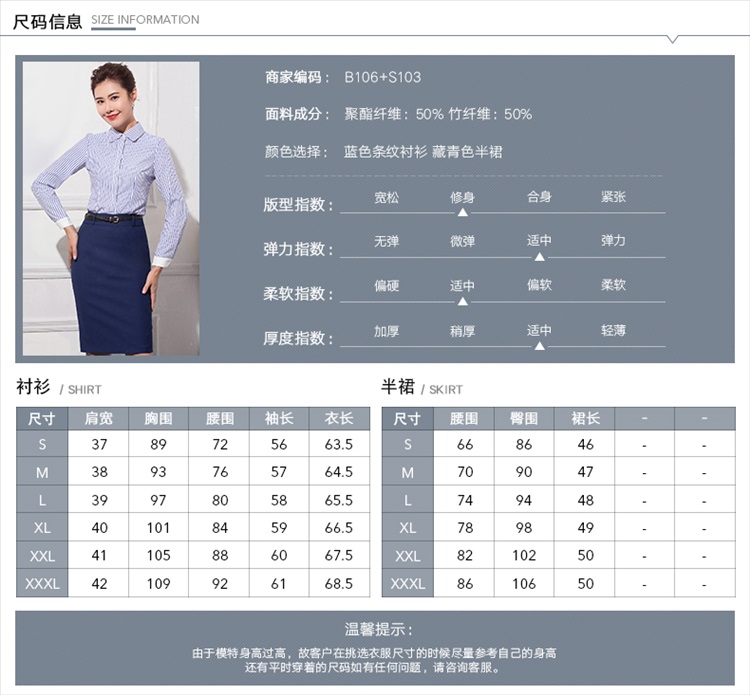Image resolution: width=750 pixels, height=695 pixels.
Task: Click the triangle marker on 柔软指数 scale
Action: click(462, 301)
